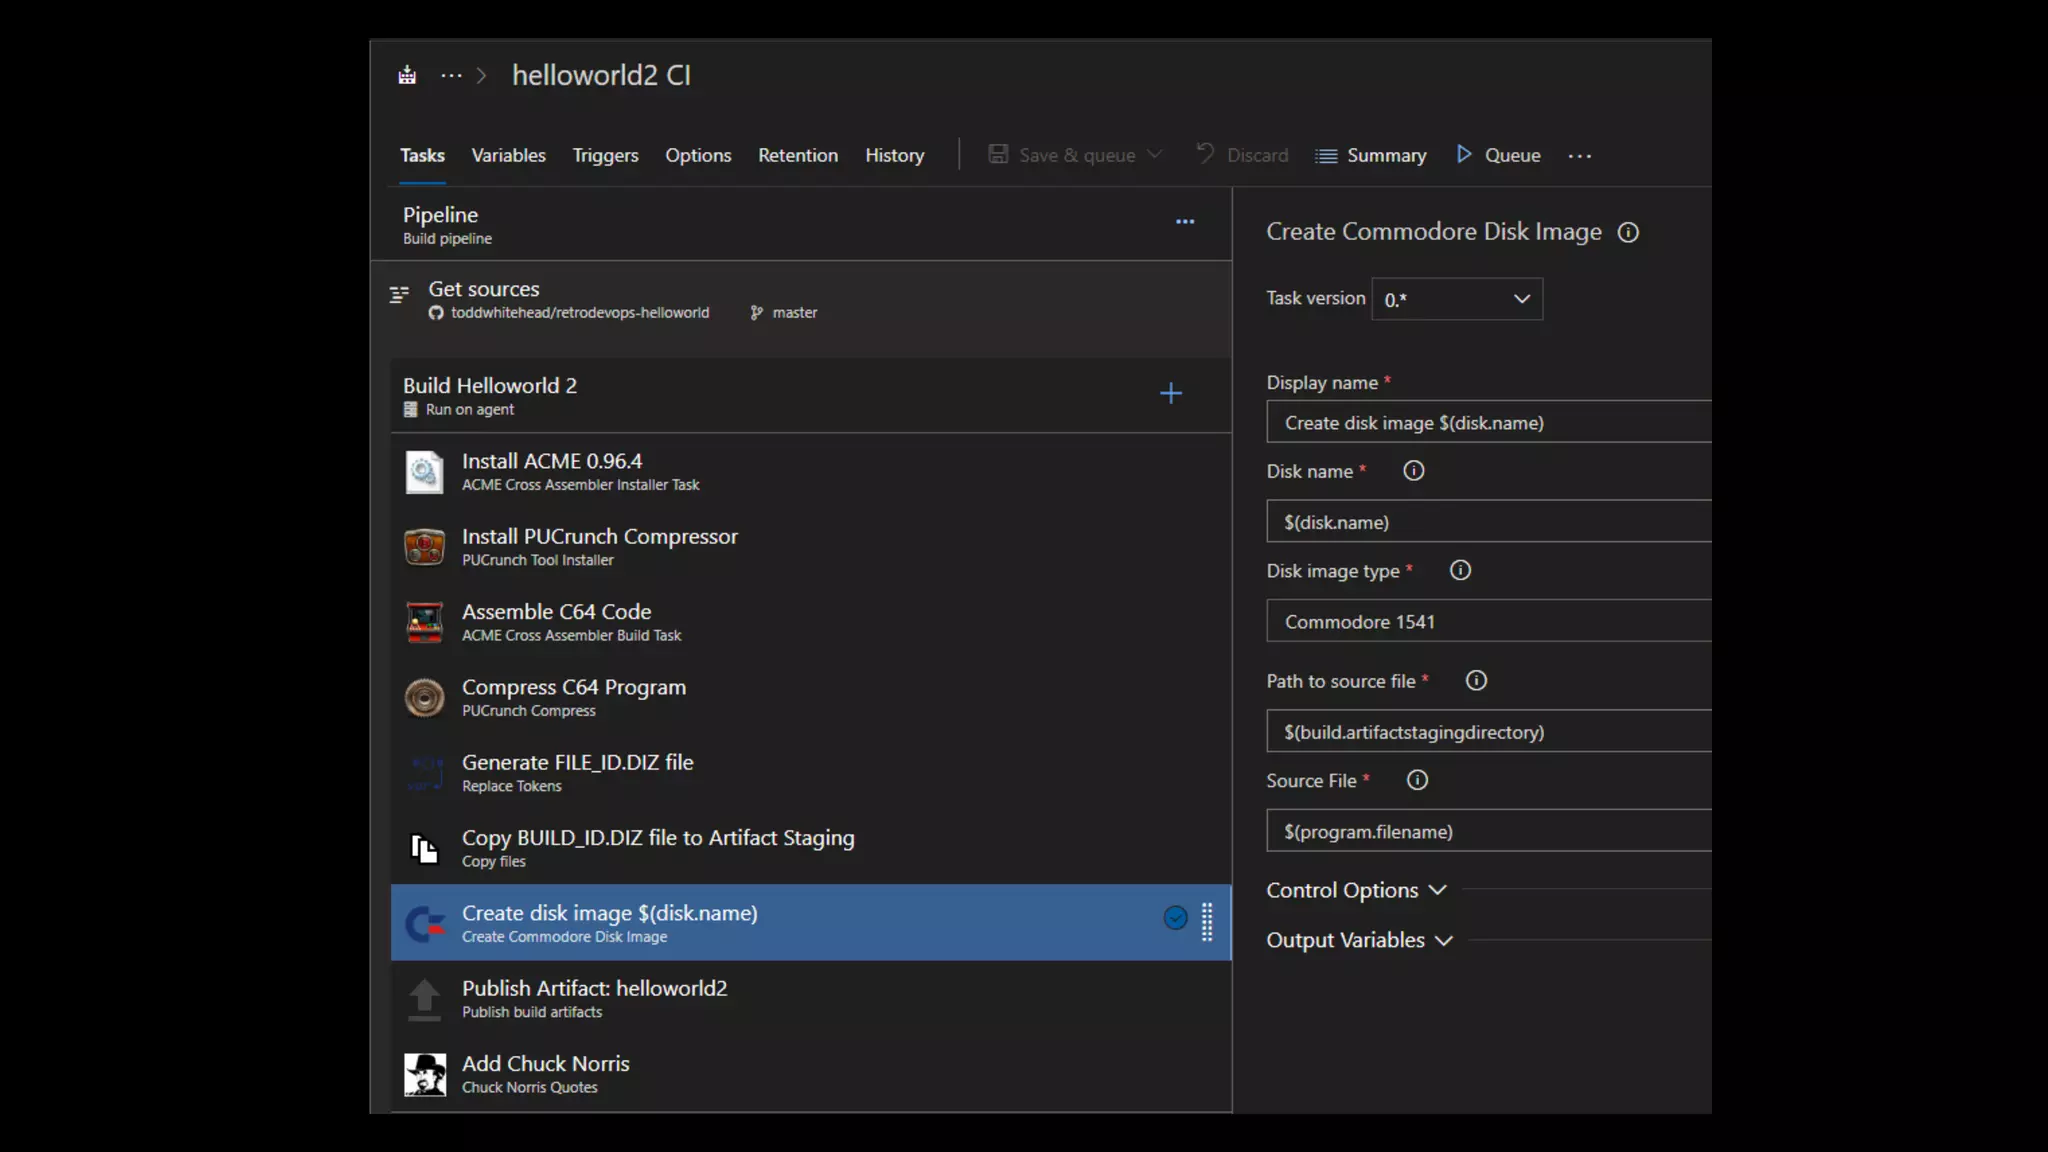Screen dimensions: 2048x1152
Task: Select the Publish Artifact: helloworld2 task
Action: 594,998
